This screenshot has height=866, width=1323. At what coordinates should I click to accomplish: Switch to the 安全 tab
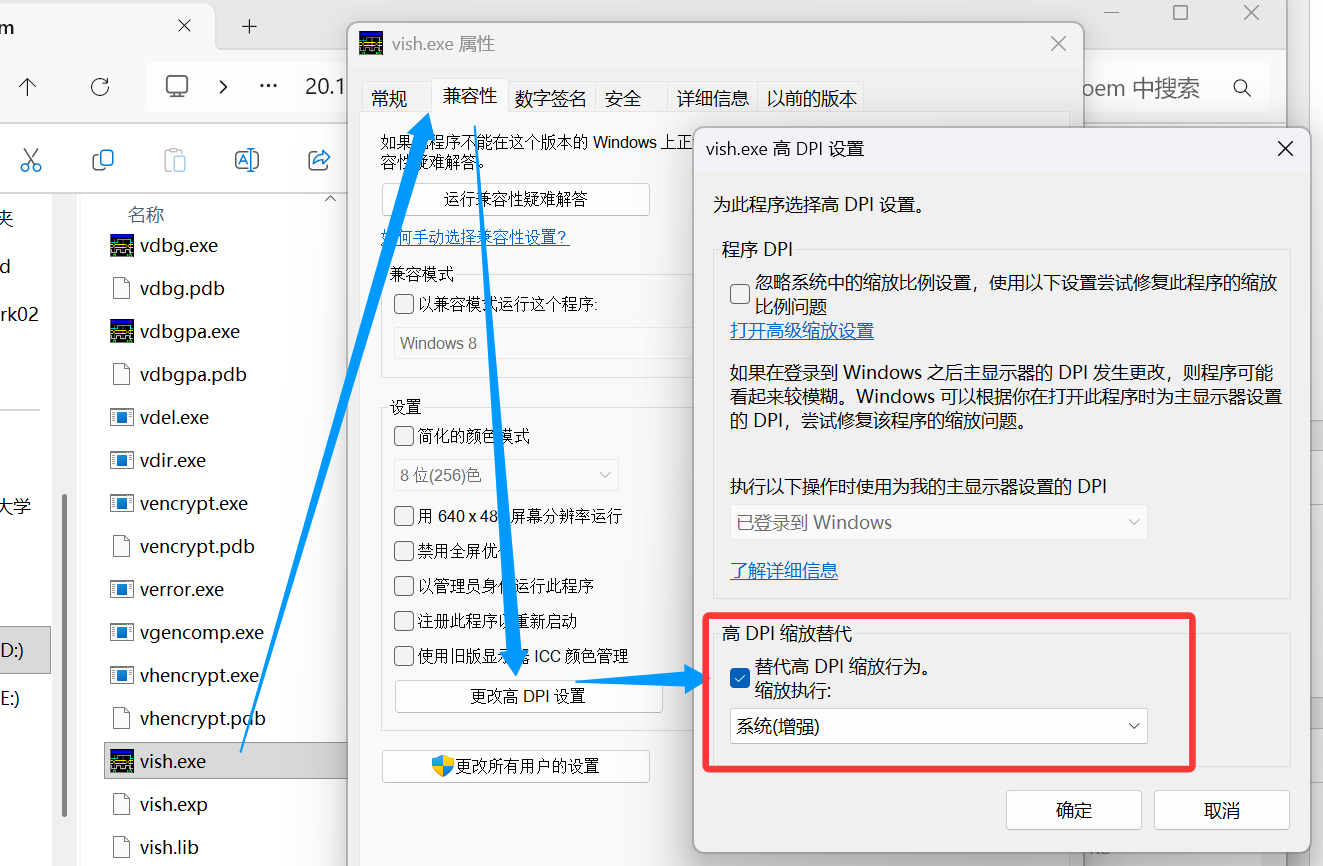pyautogui.click(x=623, y=98)
